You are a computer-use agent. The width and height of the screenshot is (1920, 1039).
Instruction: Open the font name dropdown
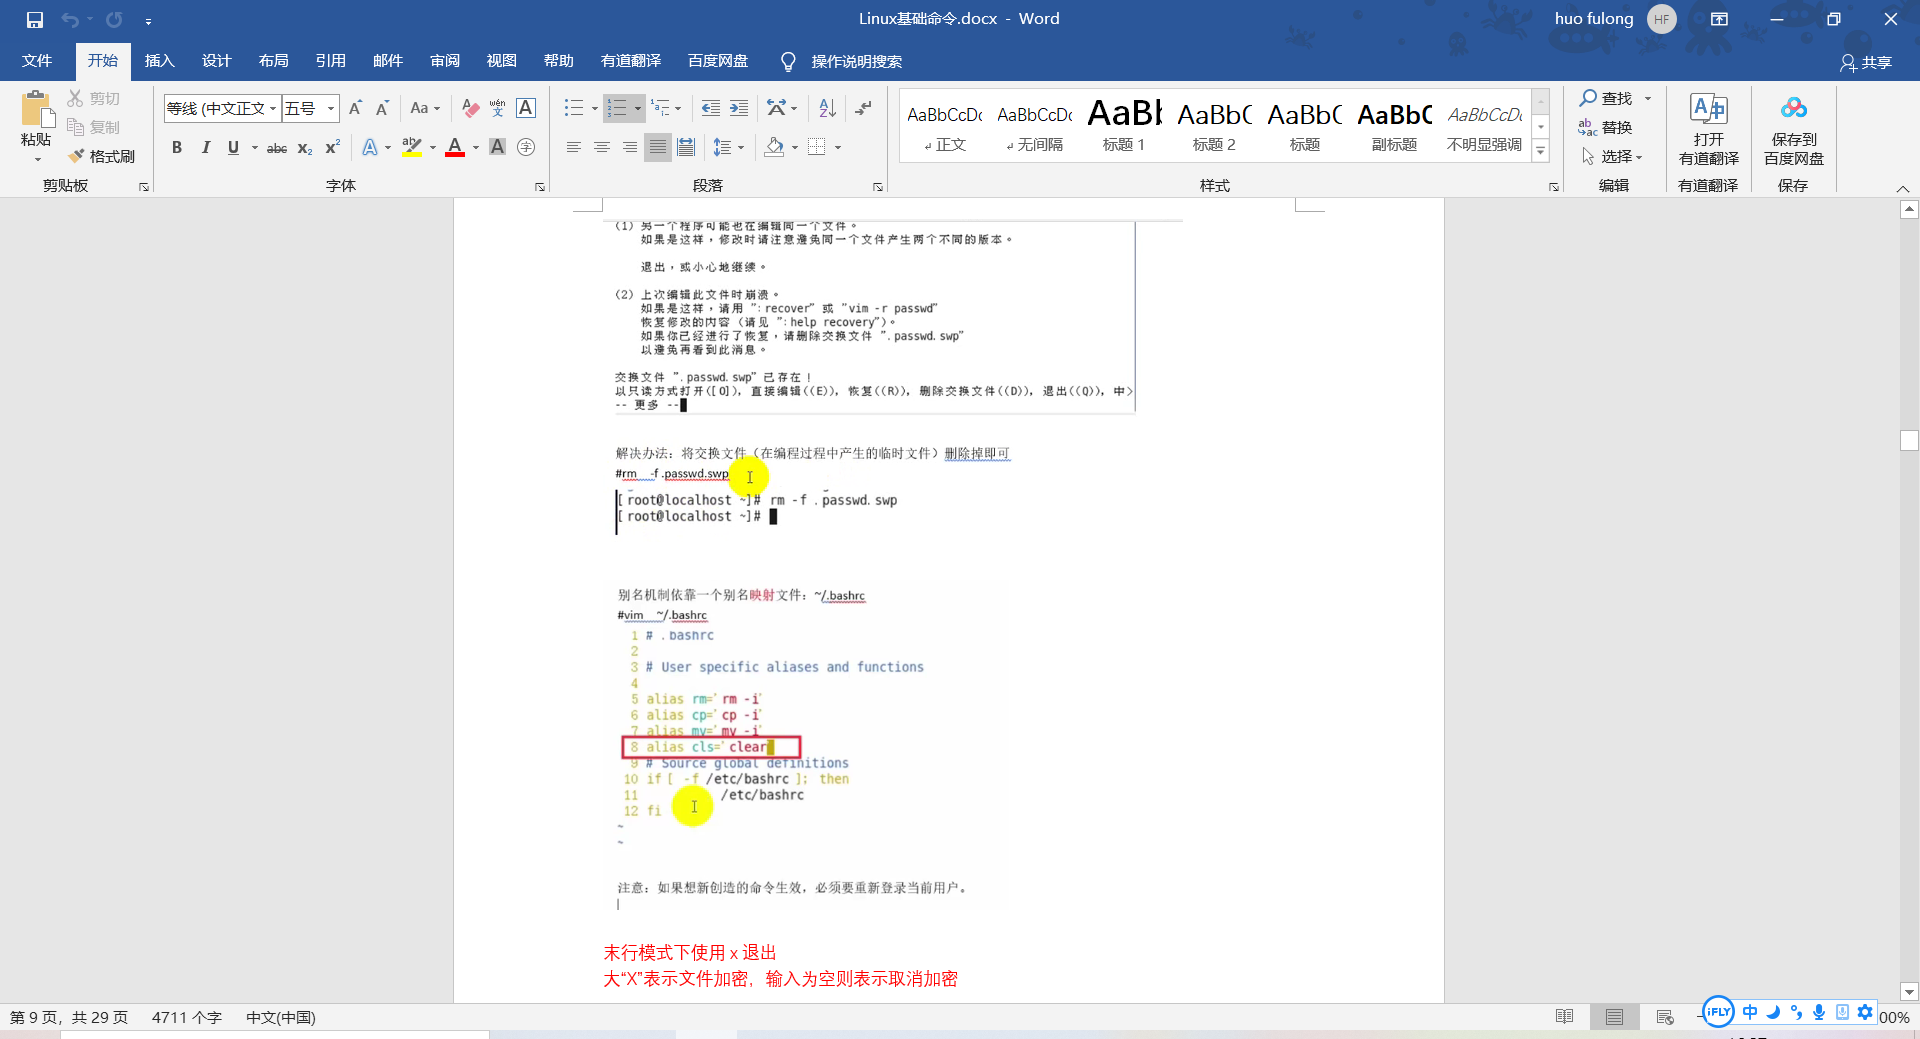click(x=272, y=108)
